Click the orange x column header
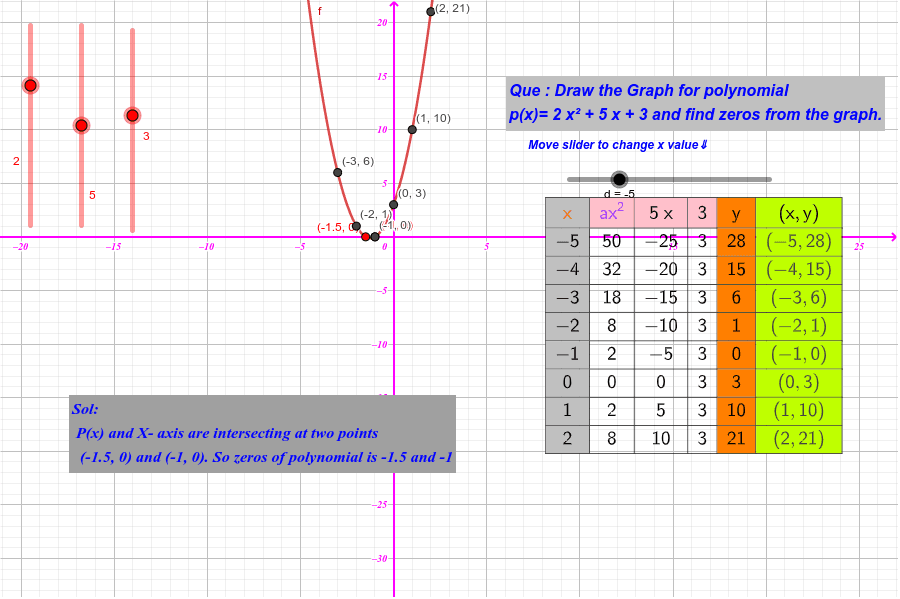 pyautogui.click(x=566, y=213)
